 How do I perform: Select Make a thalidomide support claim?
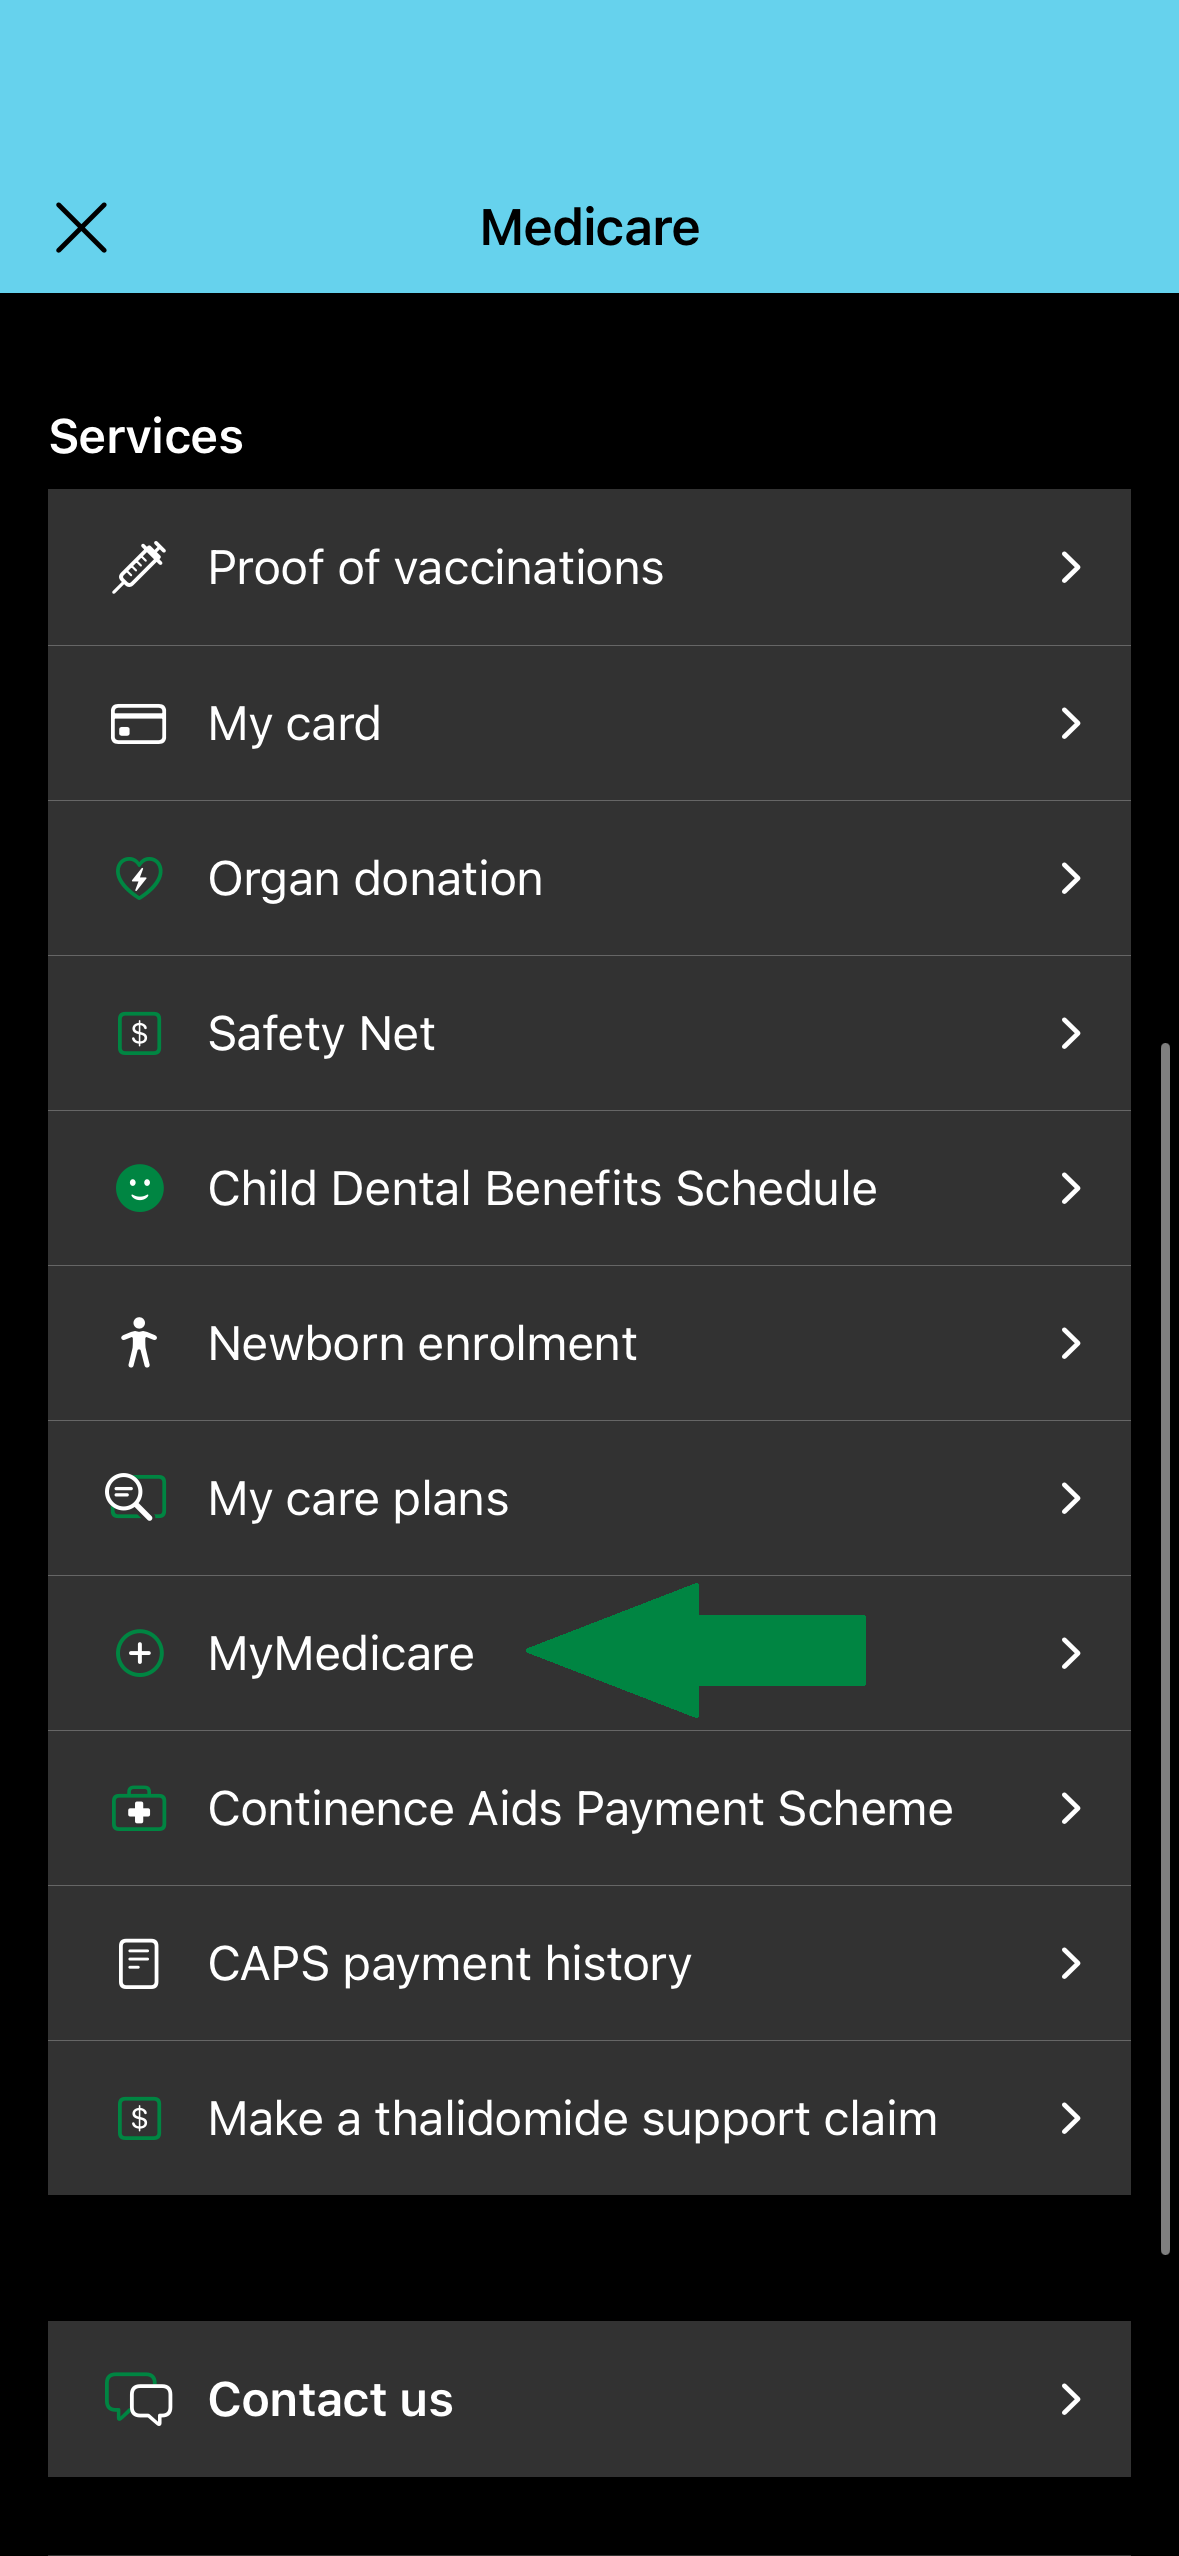point(572,2119)
